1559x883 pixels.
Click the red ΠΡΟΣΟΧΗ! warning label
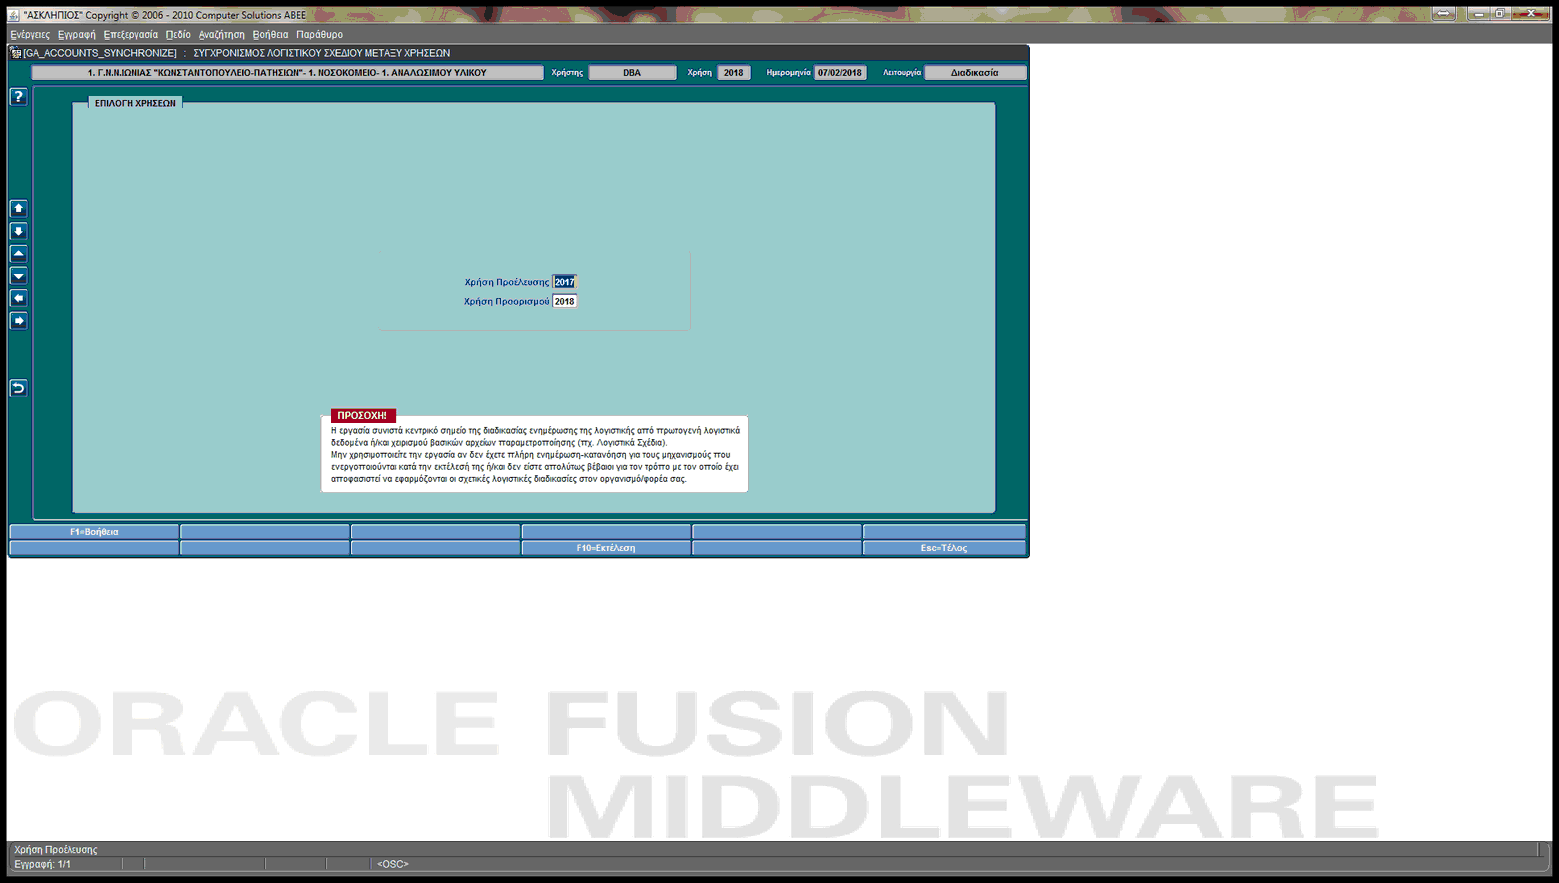(363, 415)
